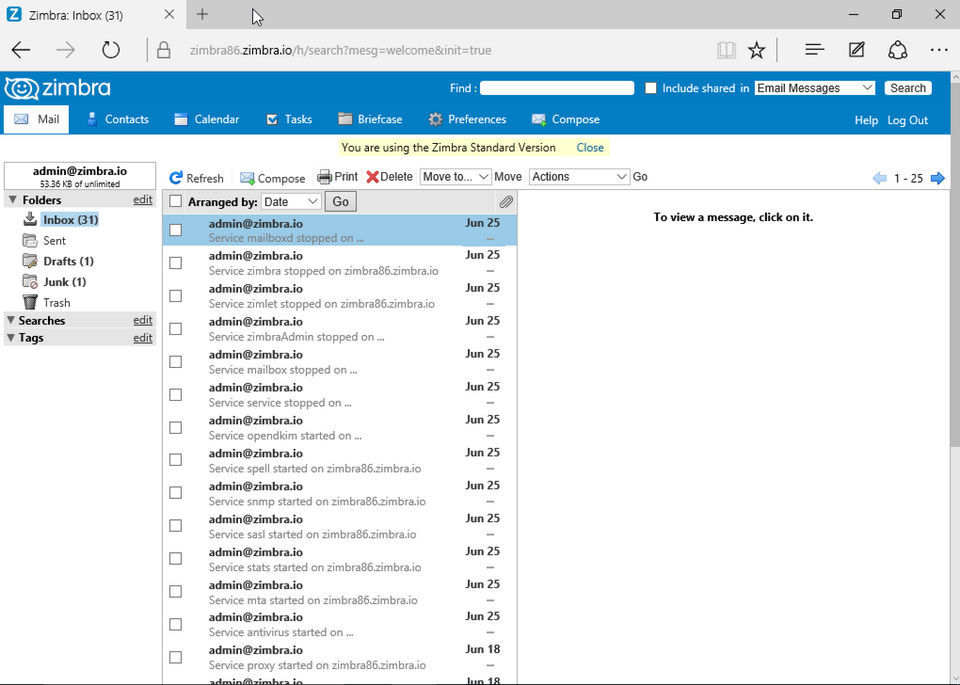960x685 pixels.
Task: Switch to the Briefcase tab
Action: 370,119
